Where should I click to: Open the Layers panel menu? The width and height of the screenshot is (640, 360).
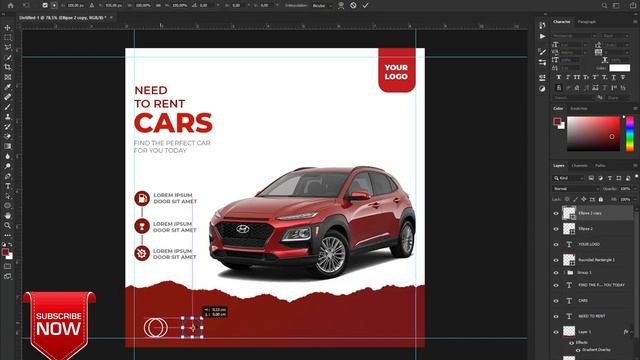[635, 165]
